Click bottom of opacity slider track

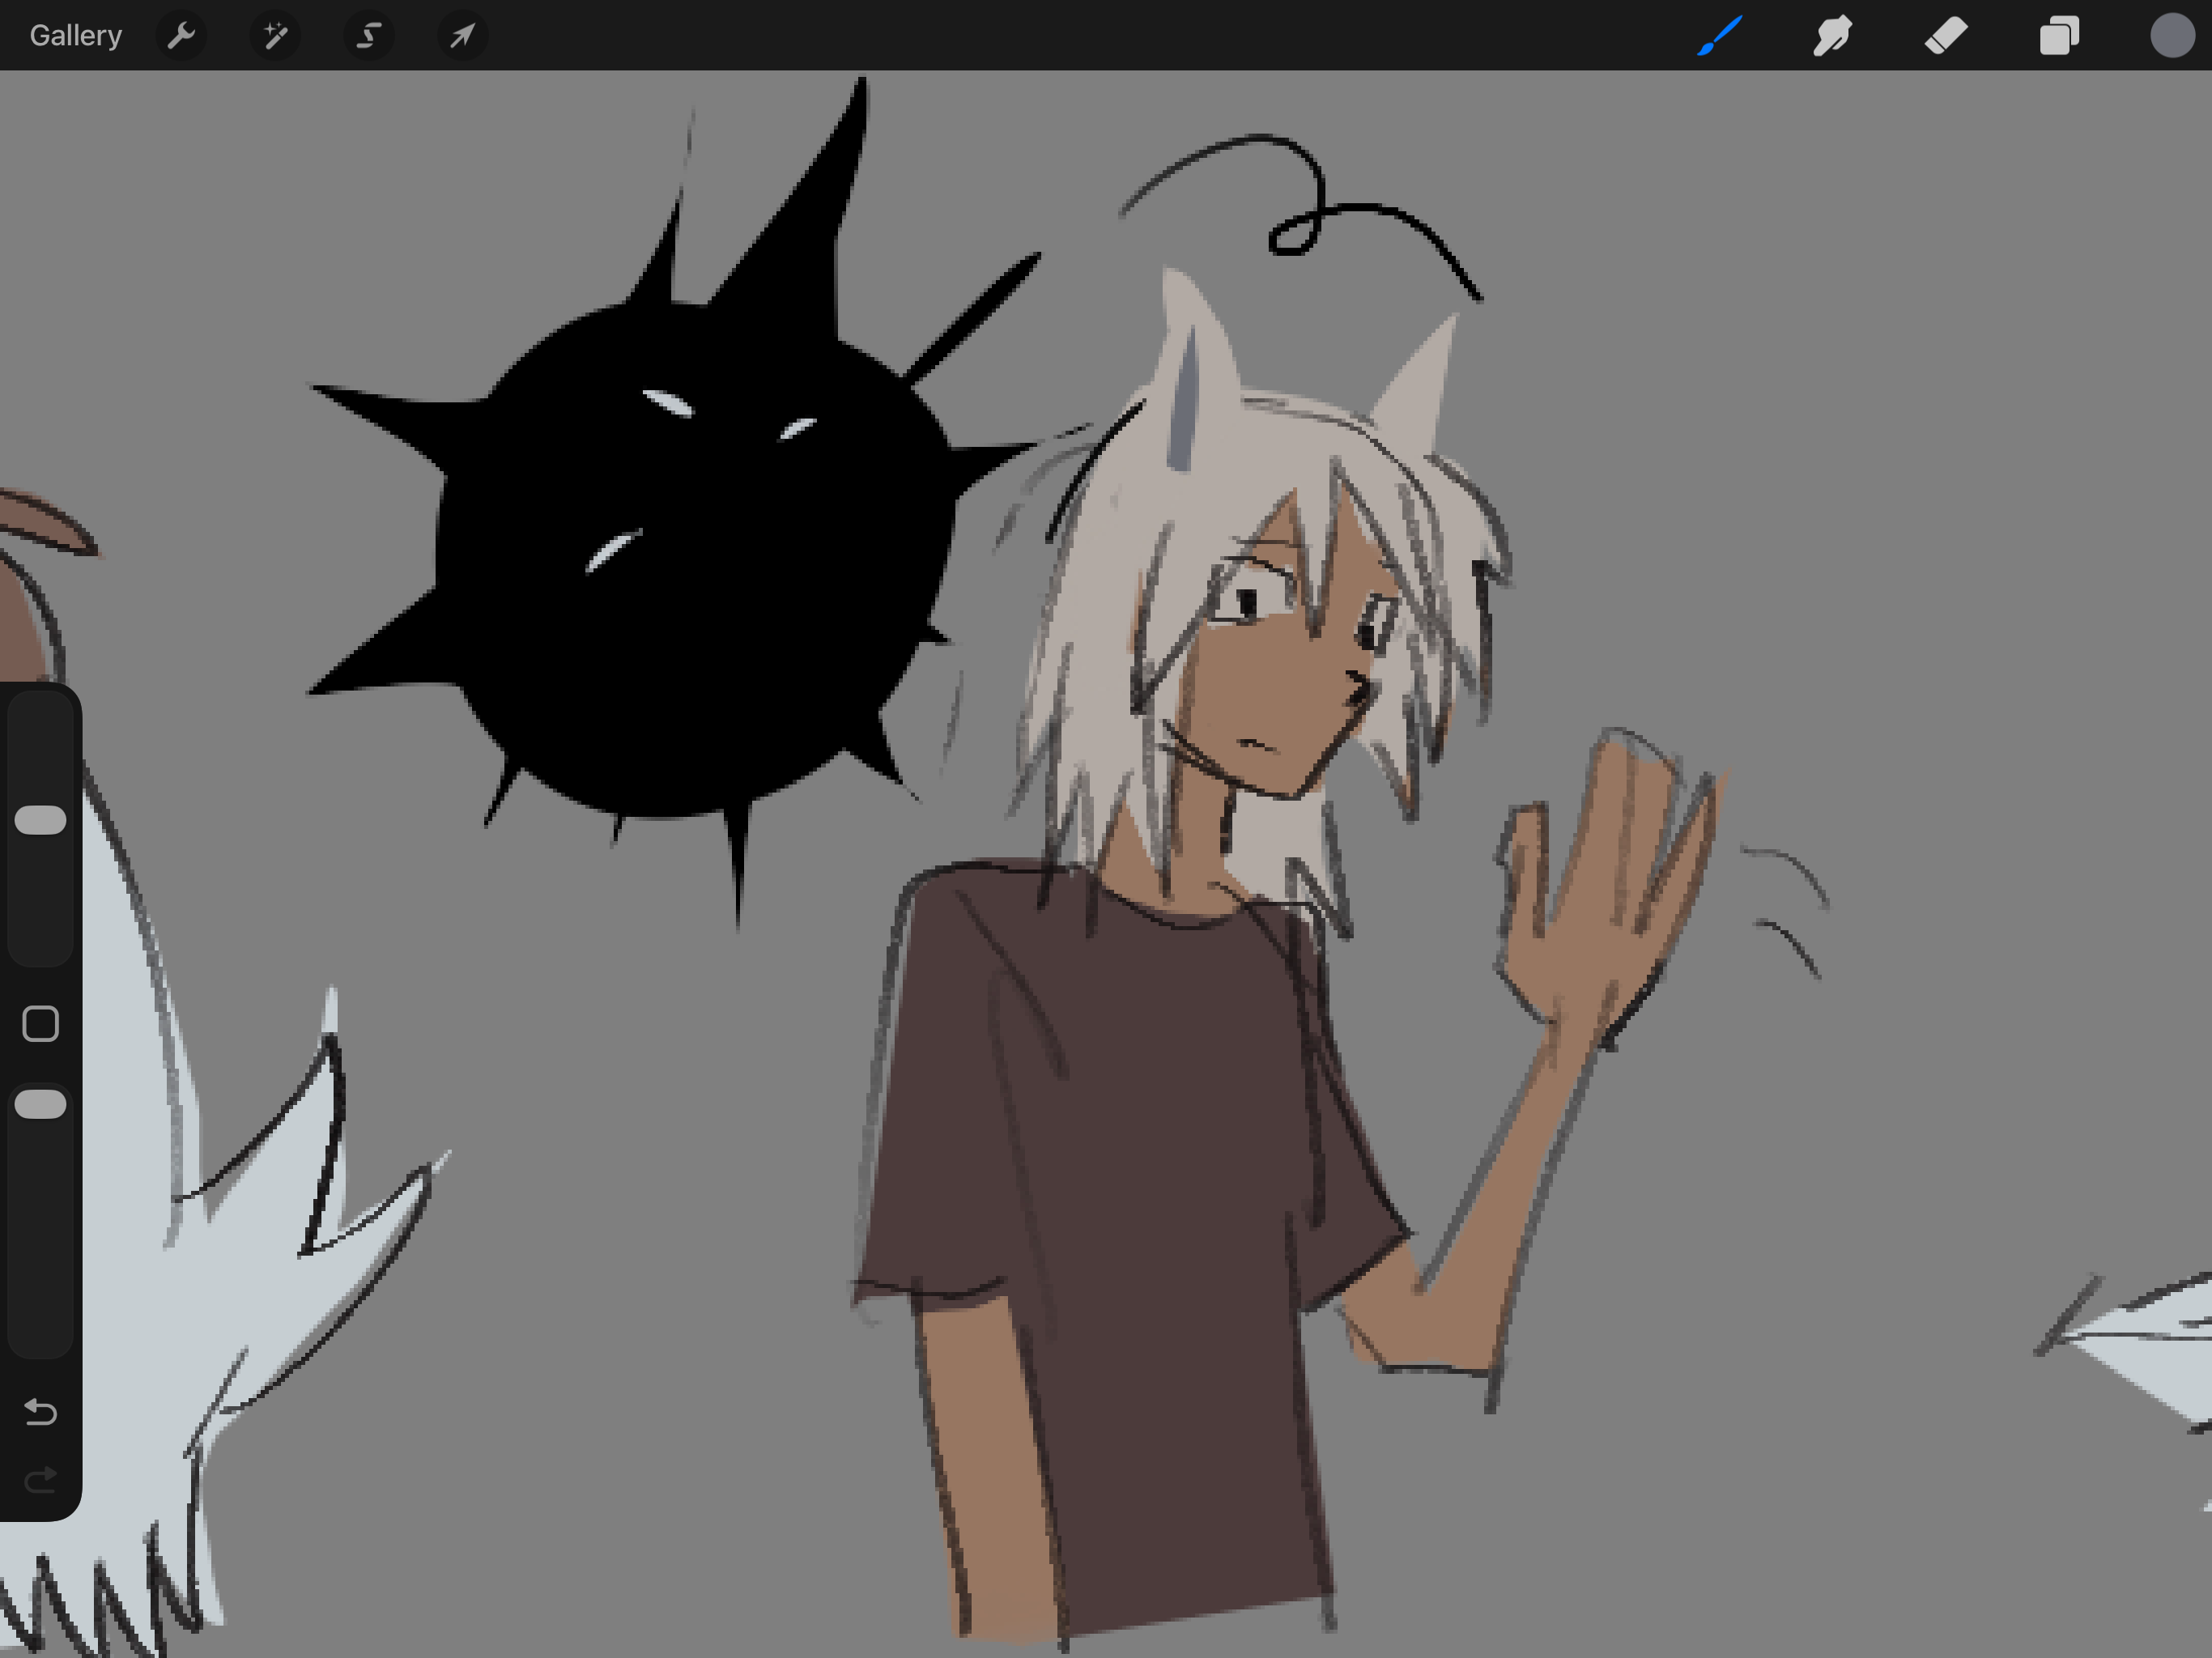tap(40, 1335)
